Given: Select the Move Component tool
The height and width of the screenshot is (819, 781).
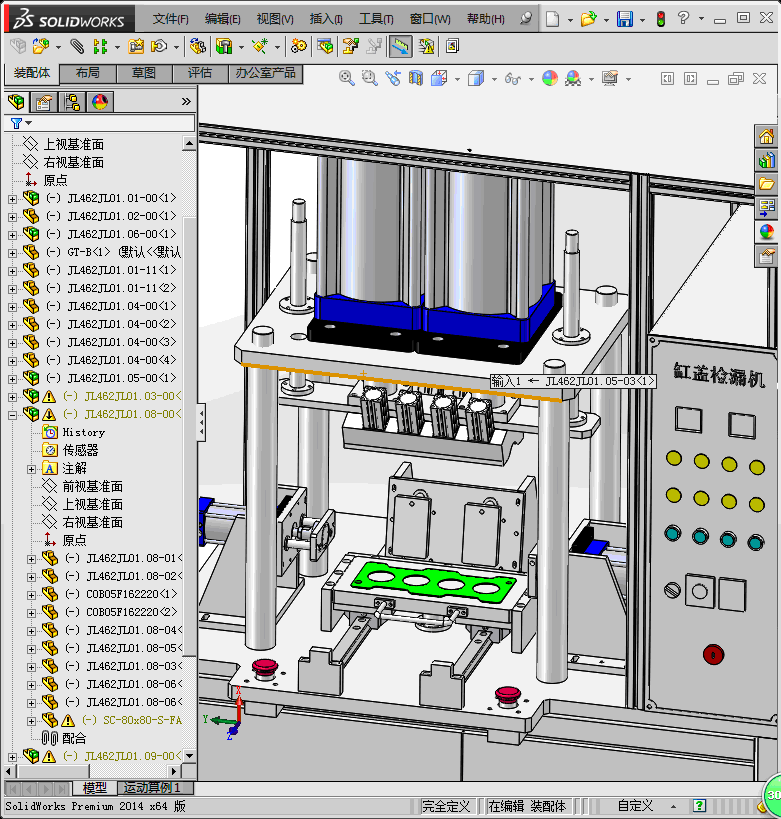Looking at the screenshot, I should coord(159,46).
